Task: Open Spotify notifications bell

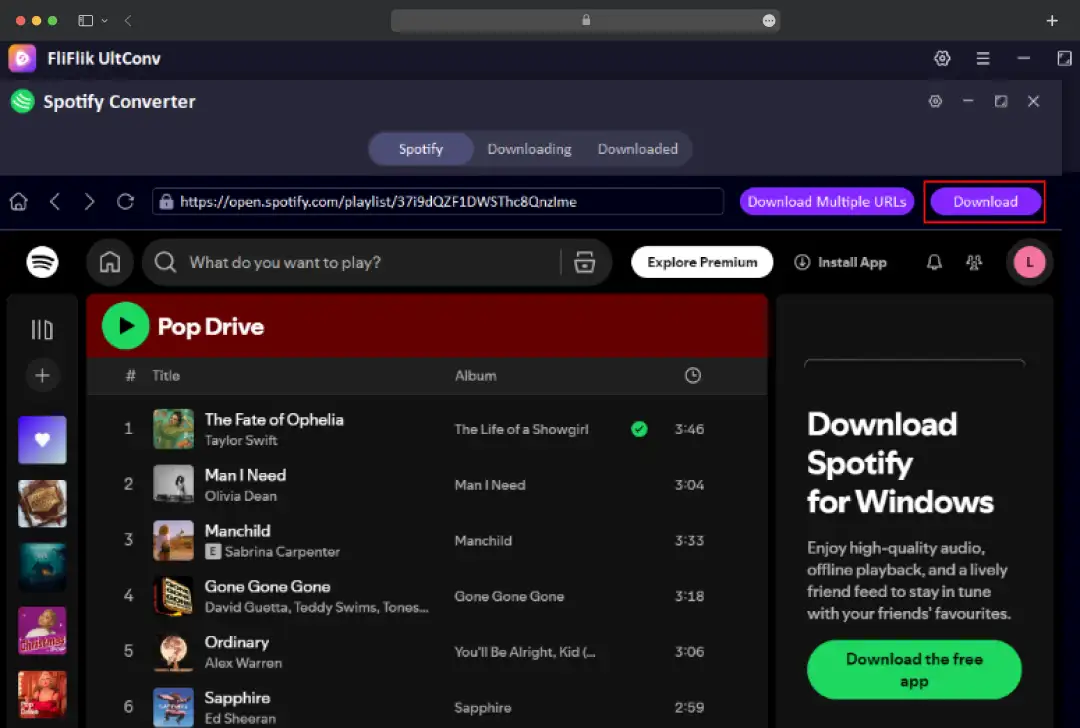Action: tap(934, 262)
